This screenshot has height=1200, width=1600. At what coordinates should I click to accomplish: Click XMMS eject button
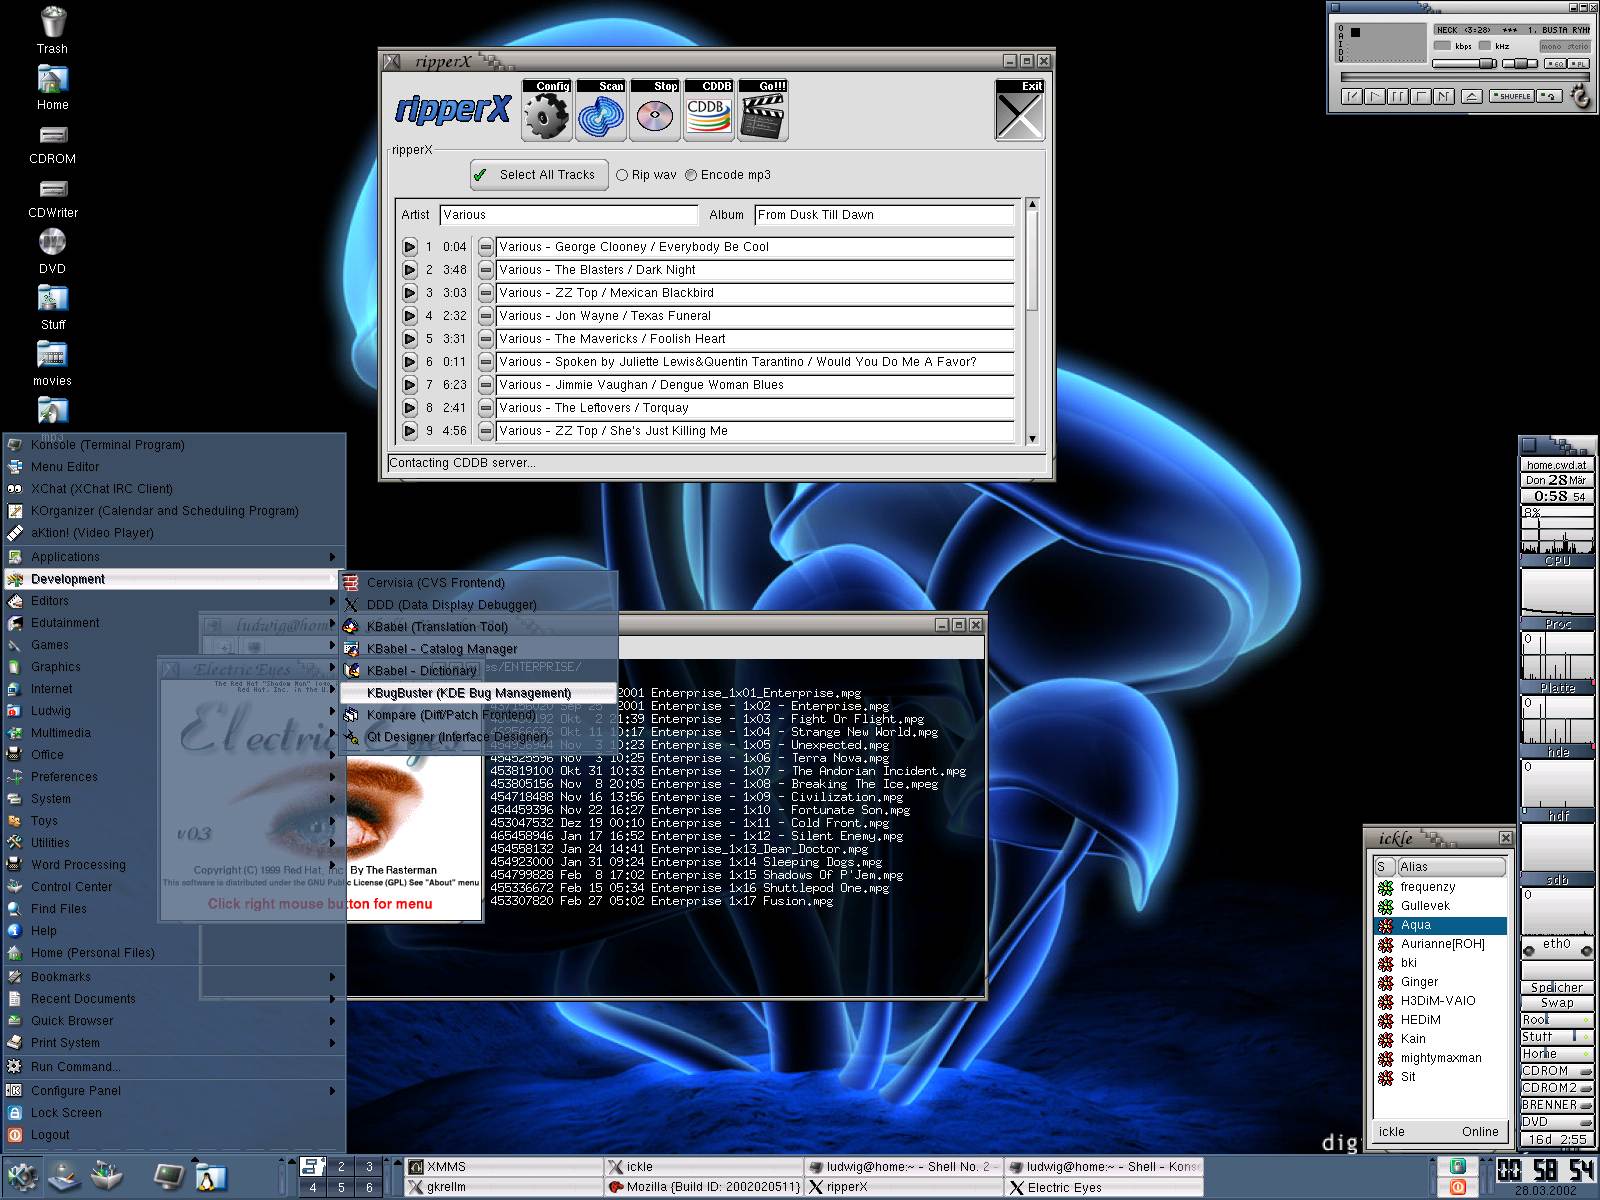tap(1472, 96)
